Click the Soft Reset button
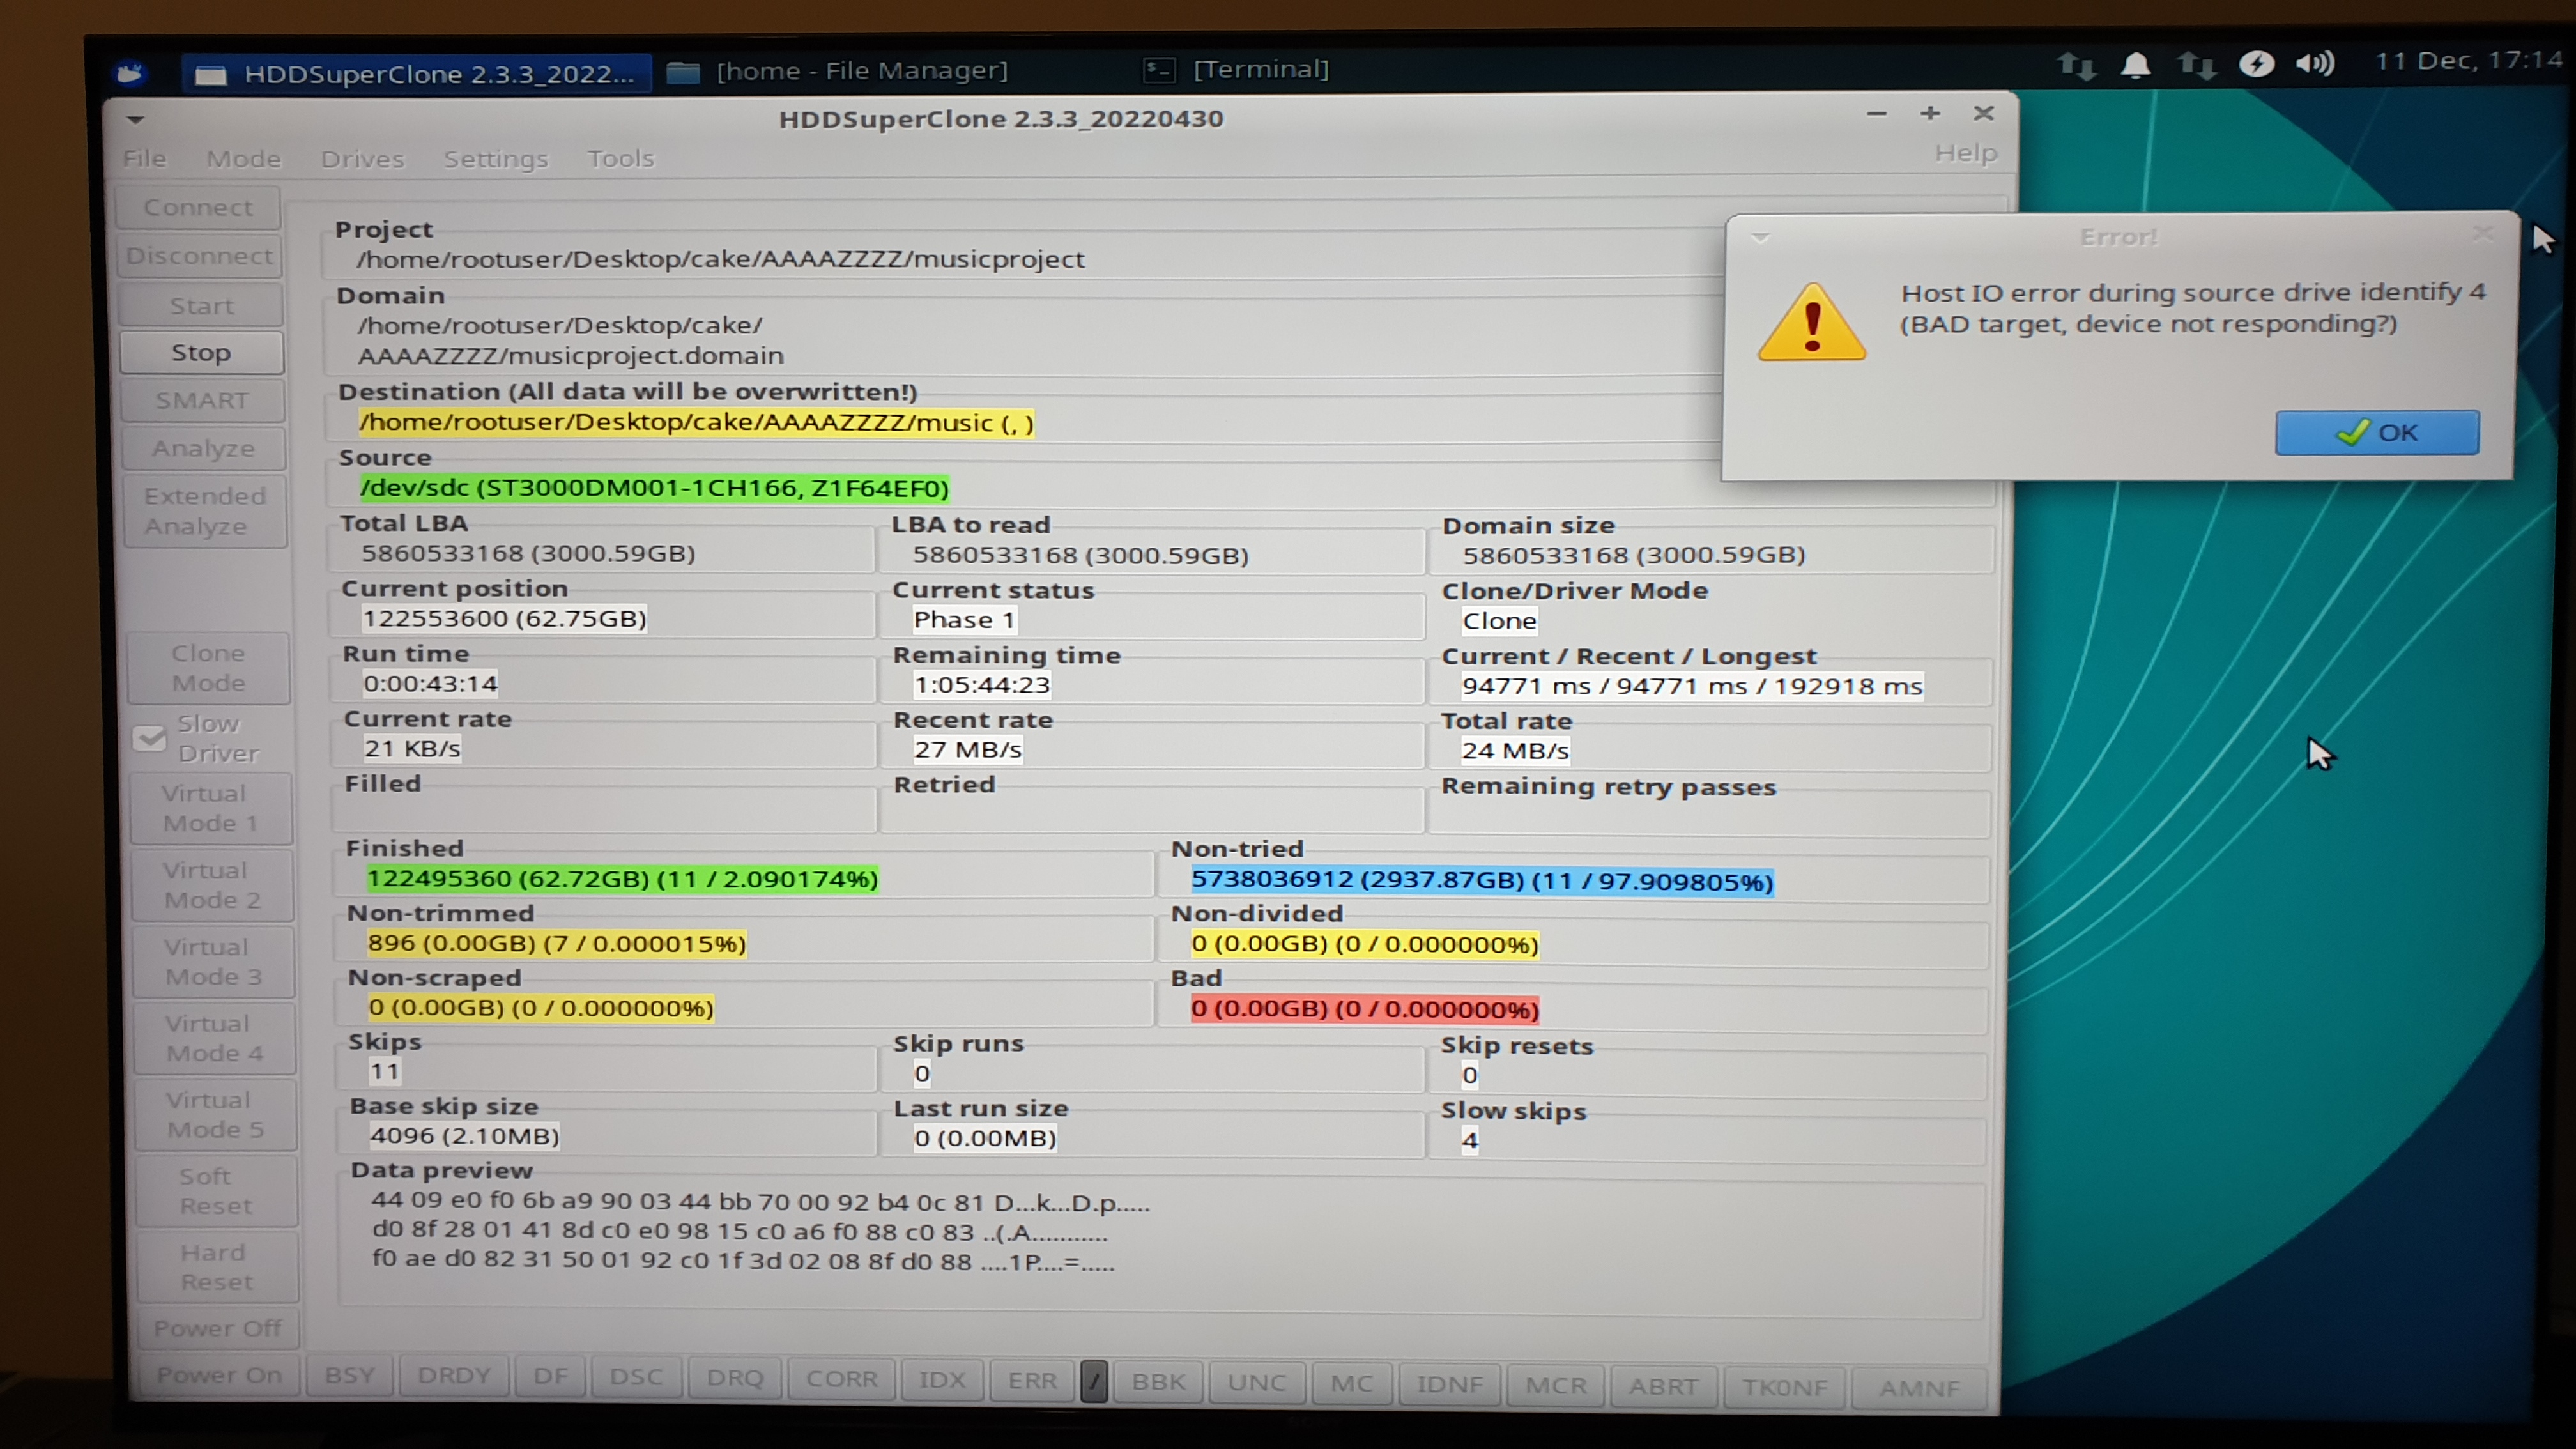 [217, 1191]
